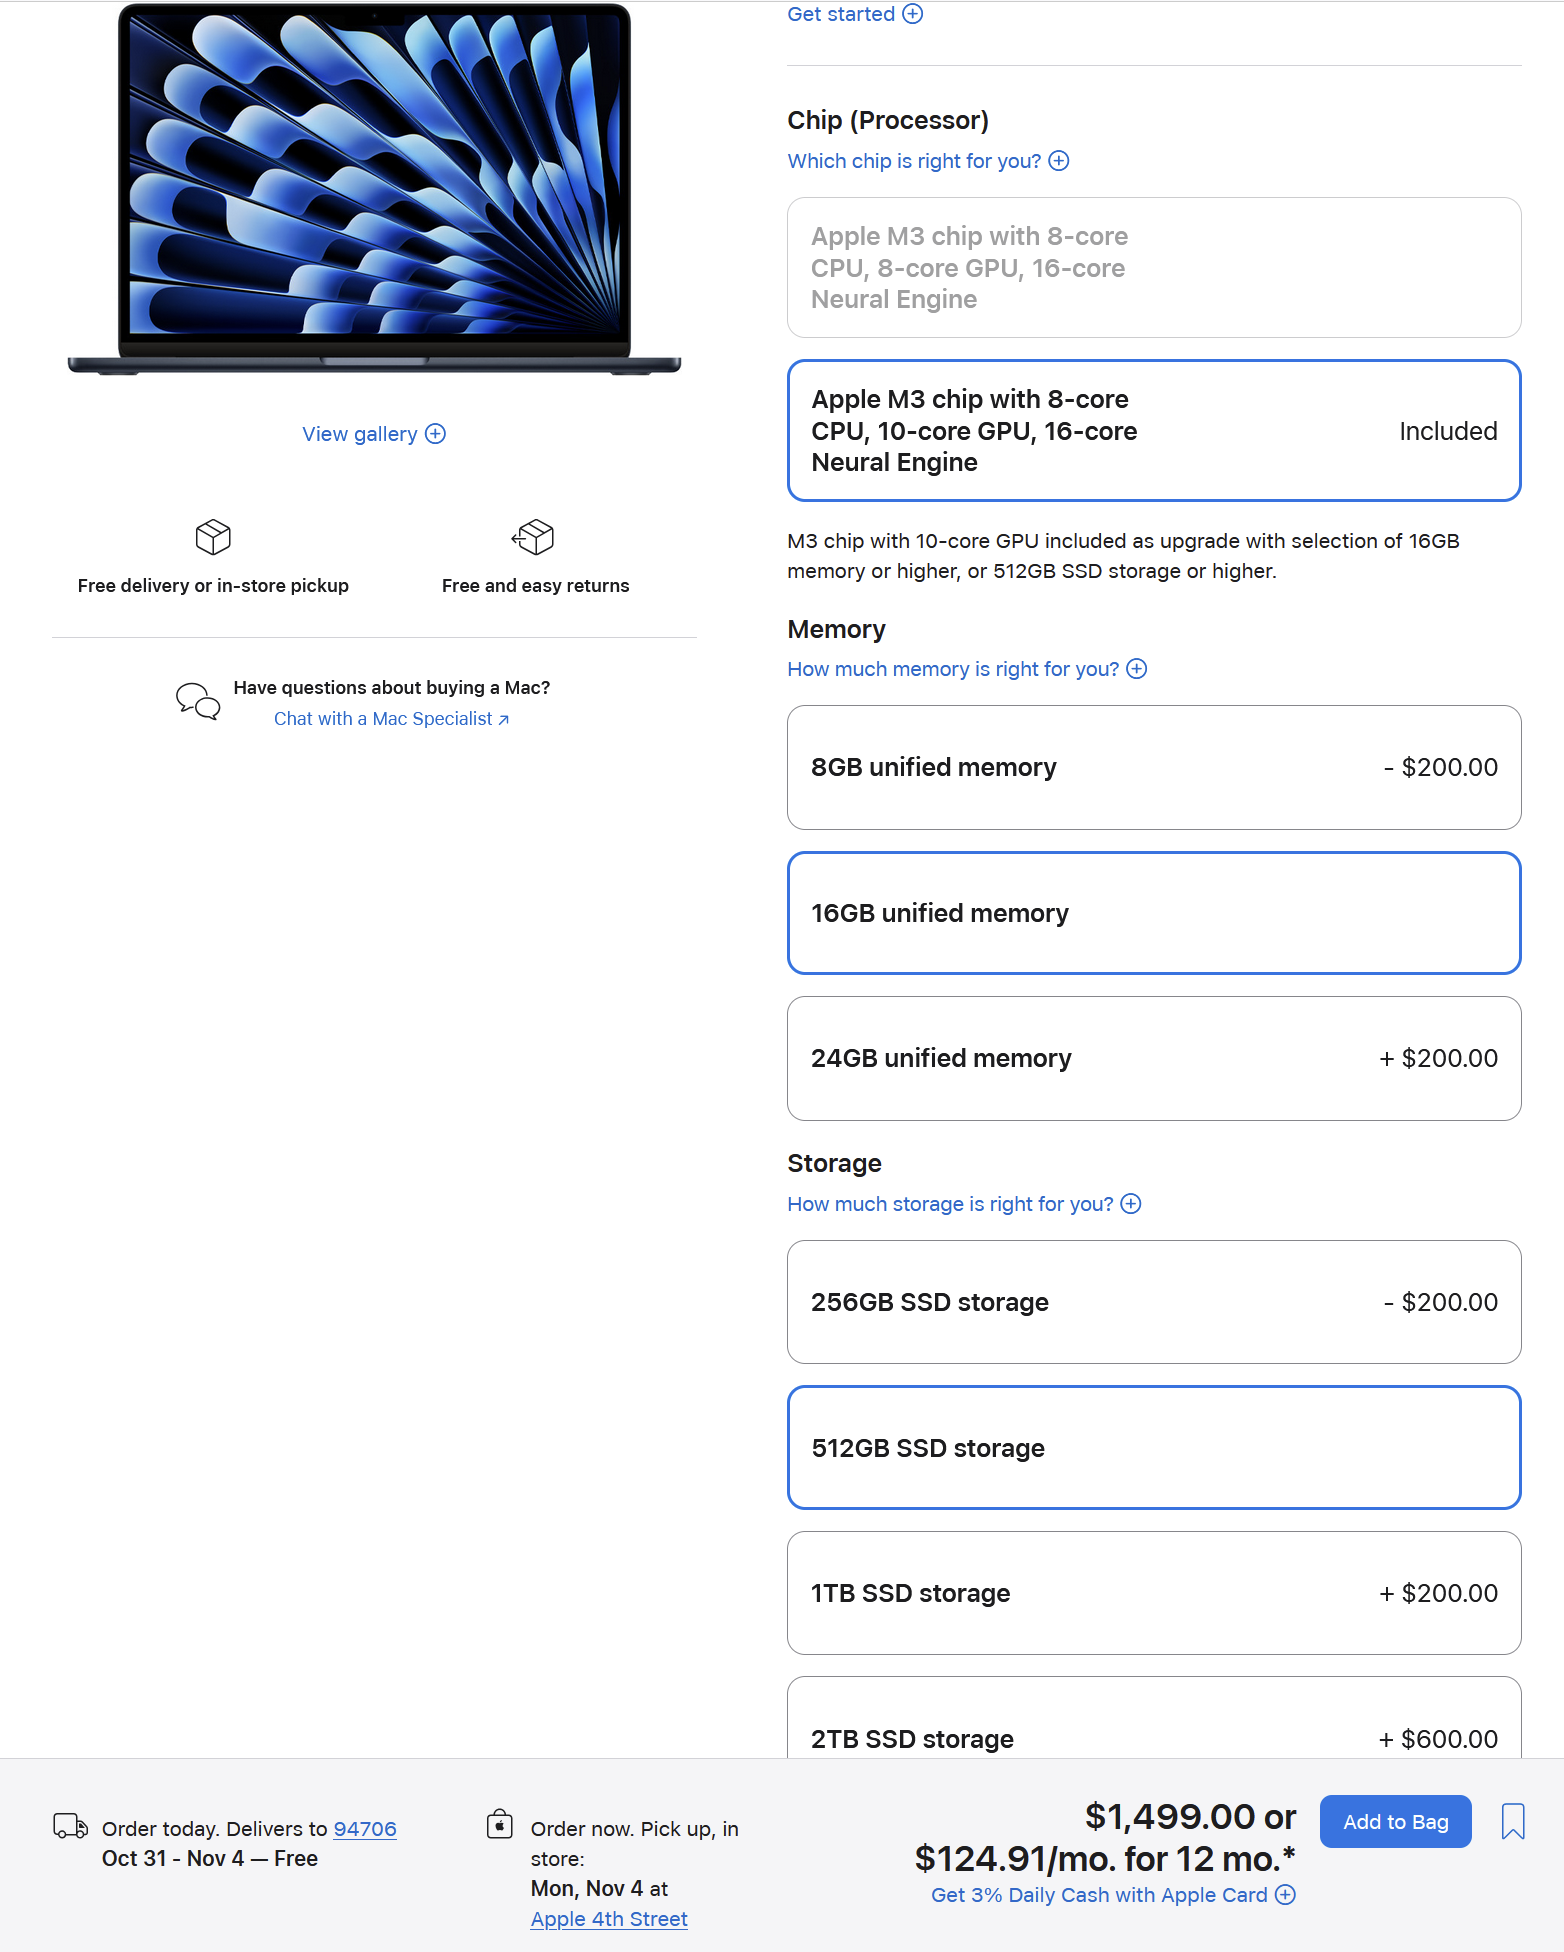Click the $1,499.00 price text
This screenshot has height=1952, width=1564.
coord(1170,1817)
